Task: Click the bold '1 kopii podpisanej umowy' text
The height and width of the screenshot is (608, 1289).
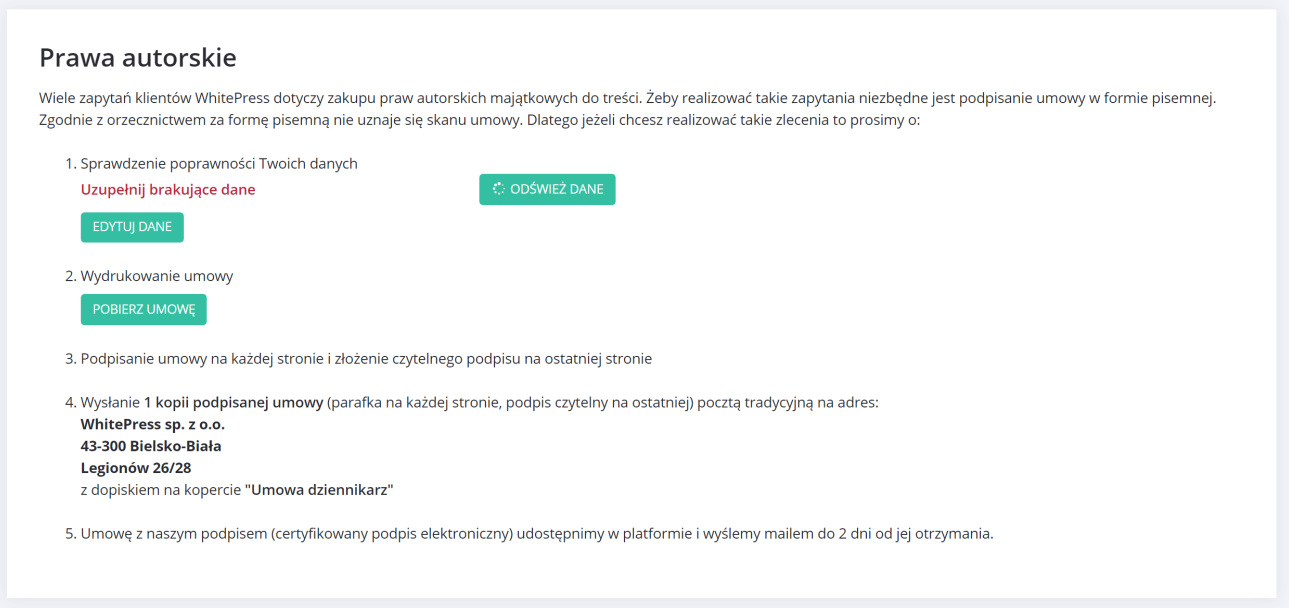Action: (233, 403)
